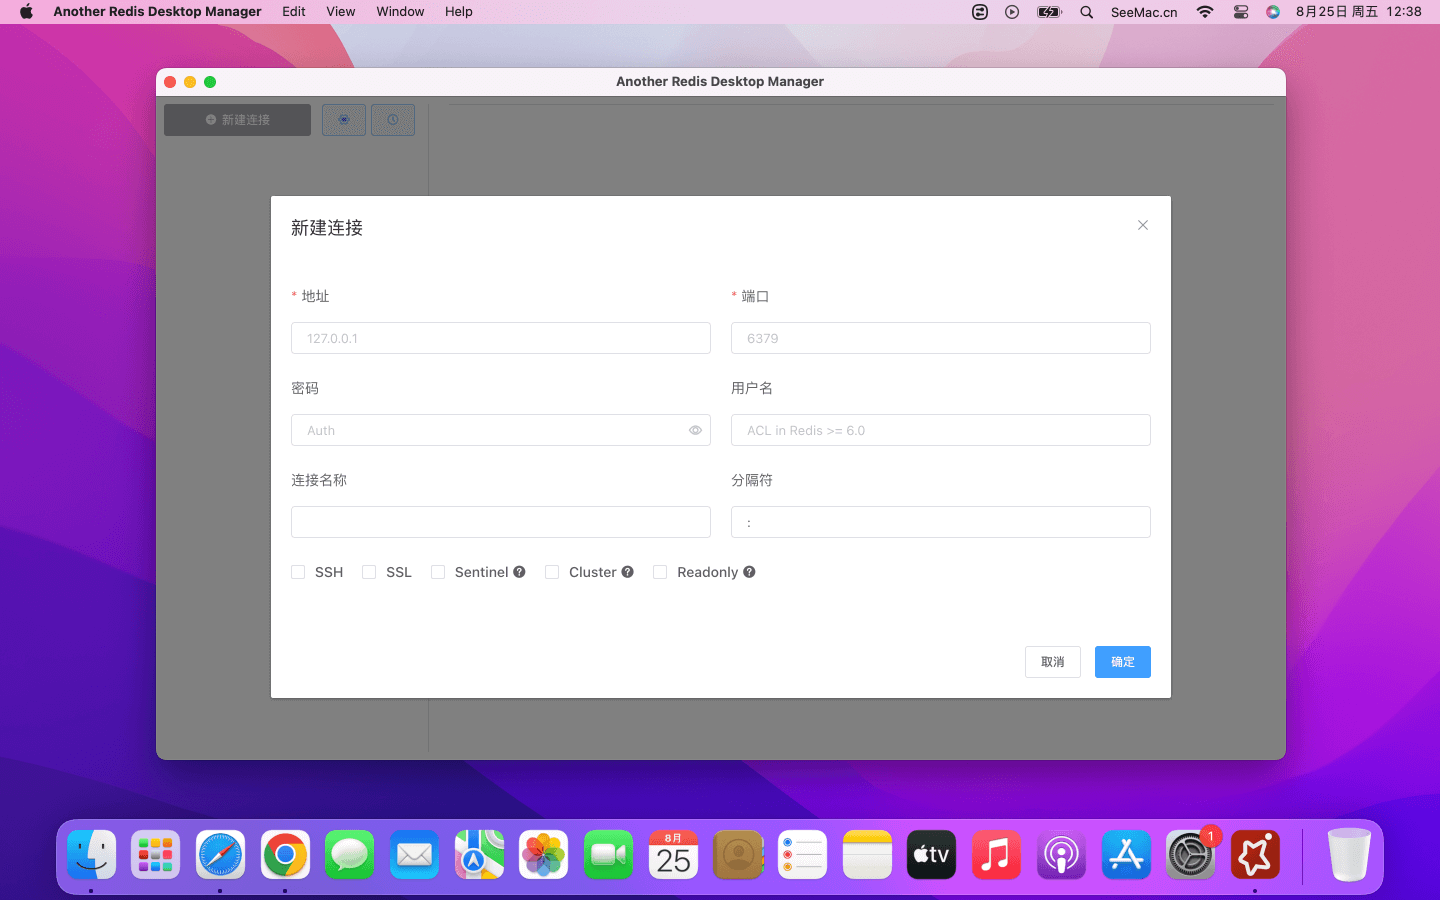
Task: Open System Preferences from the Dock
Action: pyautogui.click(x=1190, y=855)
